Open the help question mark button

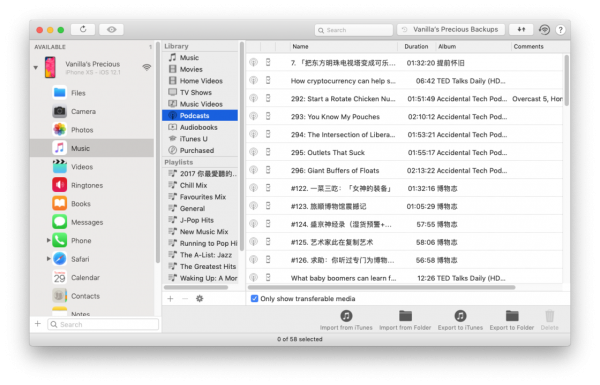[560, 30]
